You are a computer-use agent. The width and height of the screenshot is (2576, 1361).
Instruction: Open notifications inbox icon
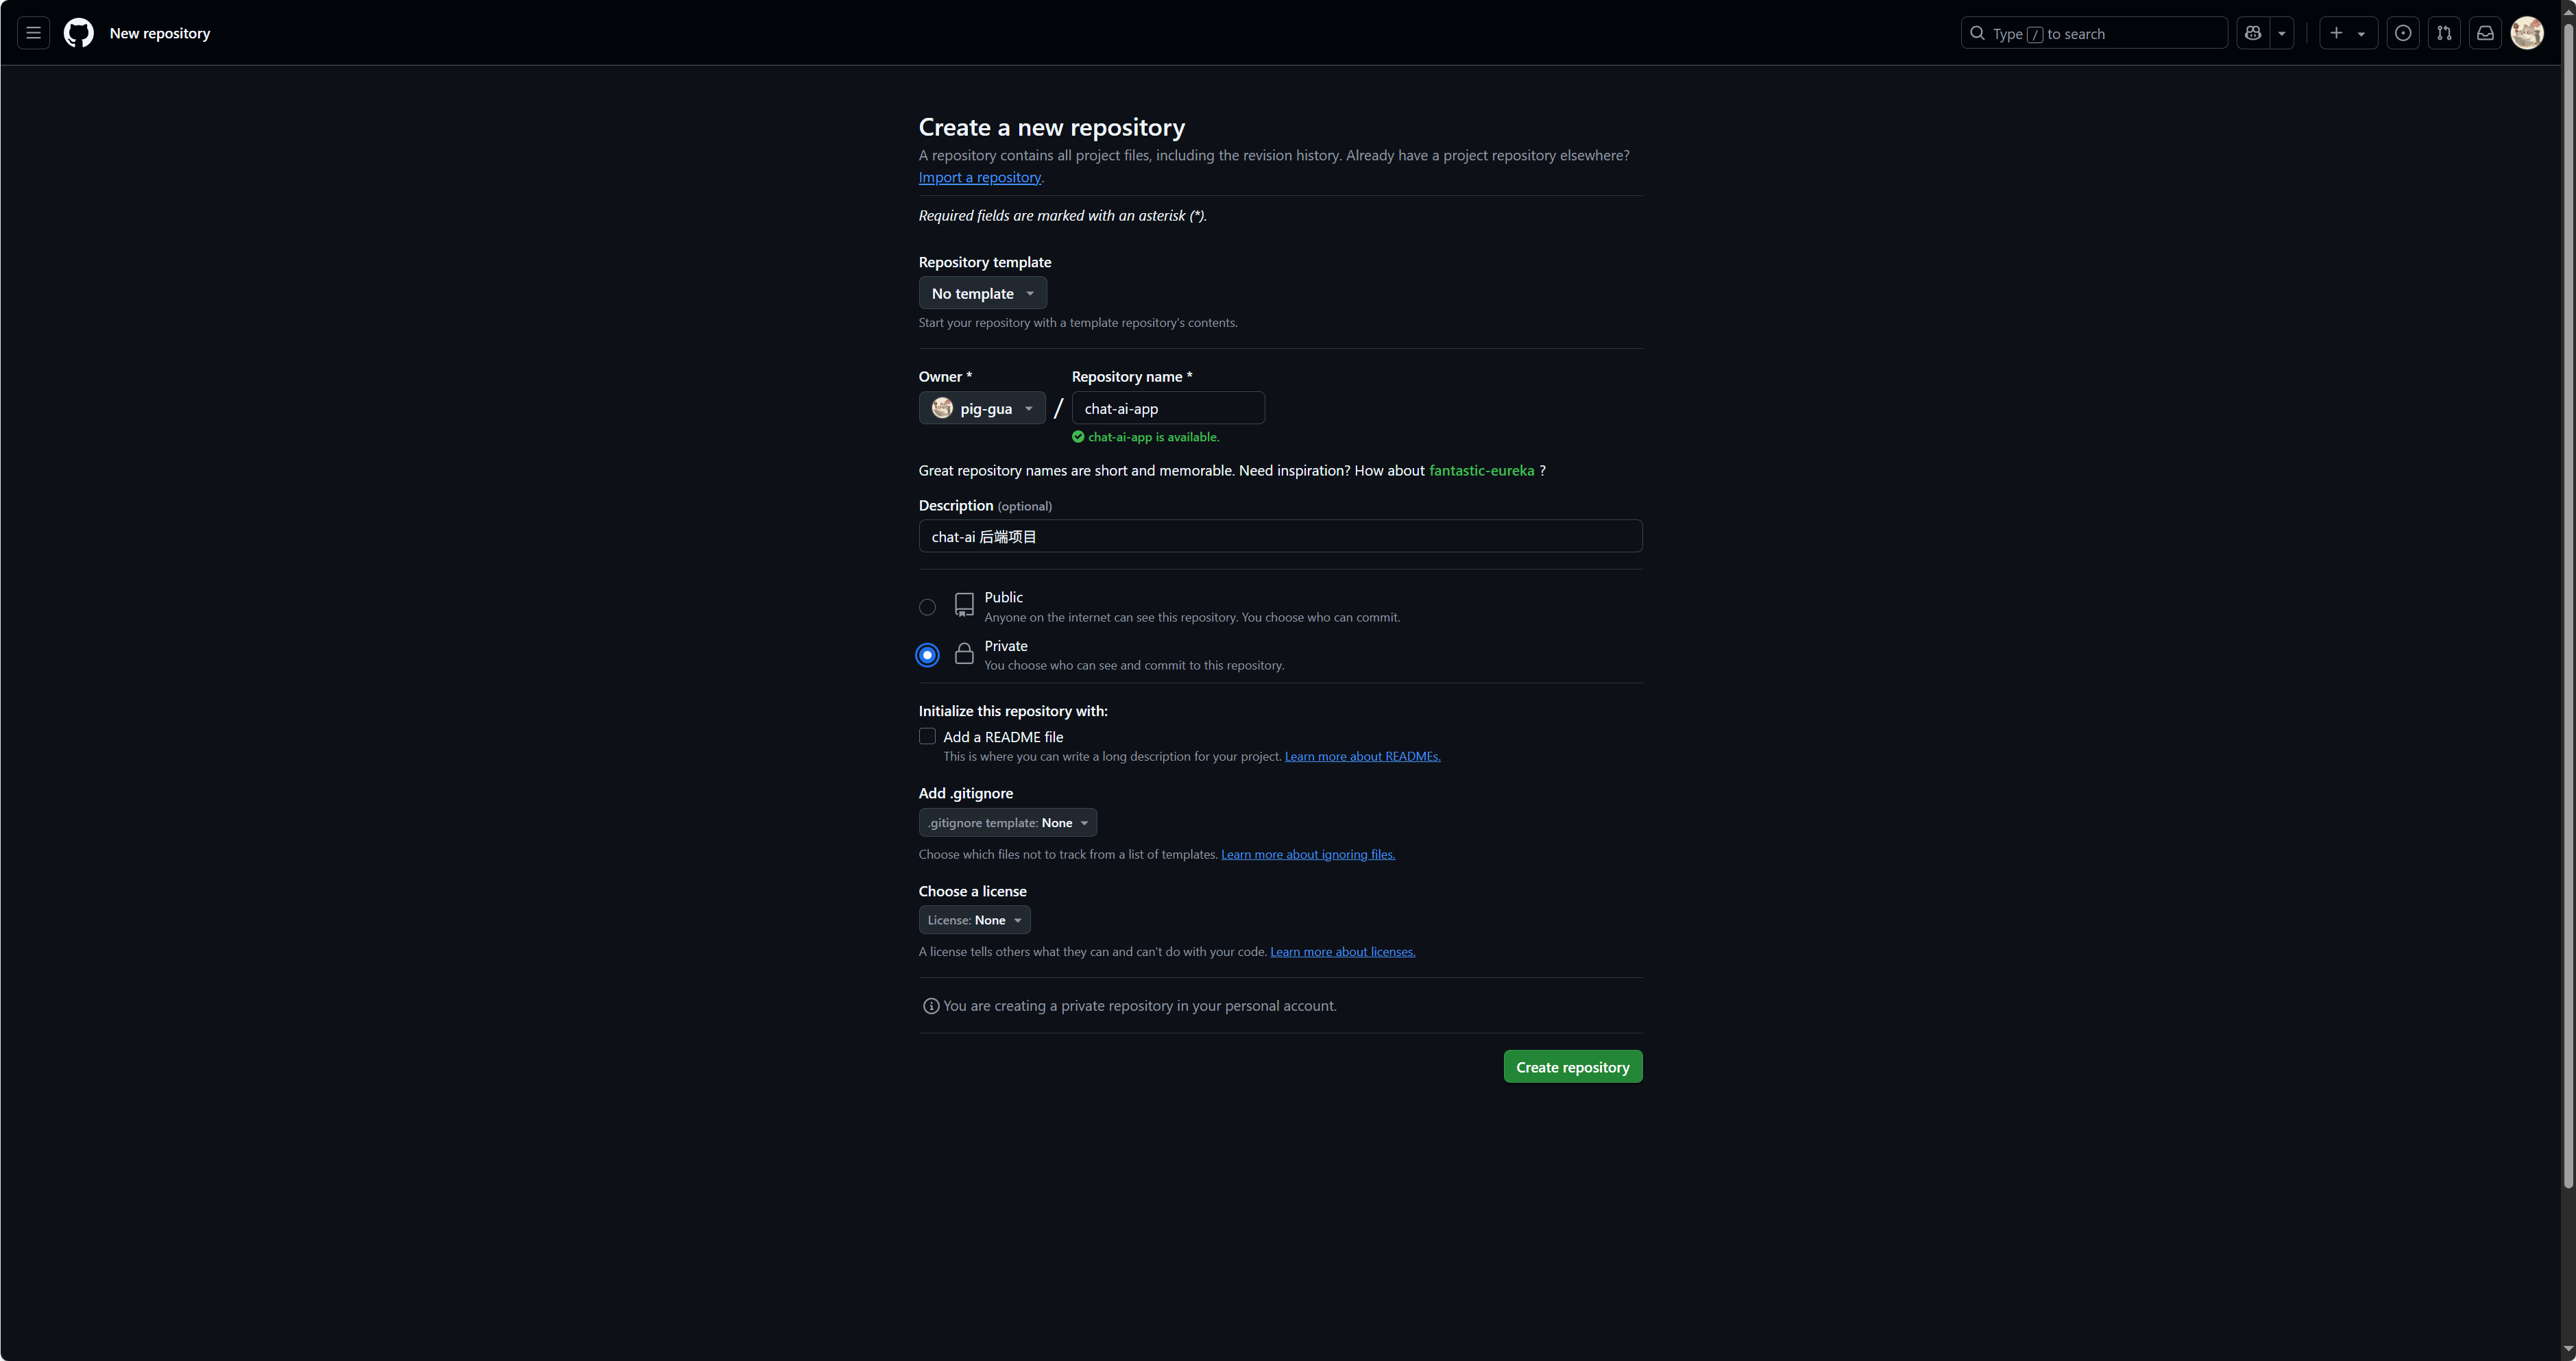(x=2484, y=33)
